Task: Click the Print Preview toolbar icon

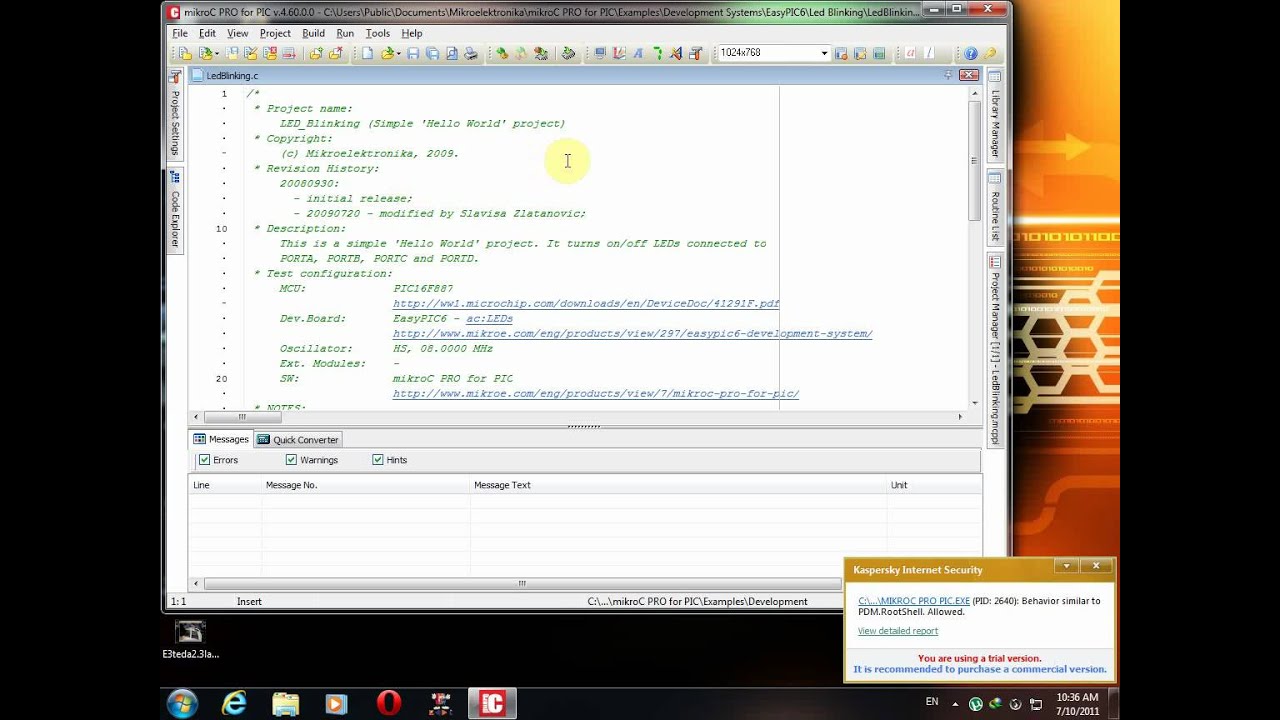Action: coord(451,53)
